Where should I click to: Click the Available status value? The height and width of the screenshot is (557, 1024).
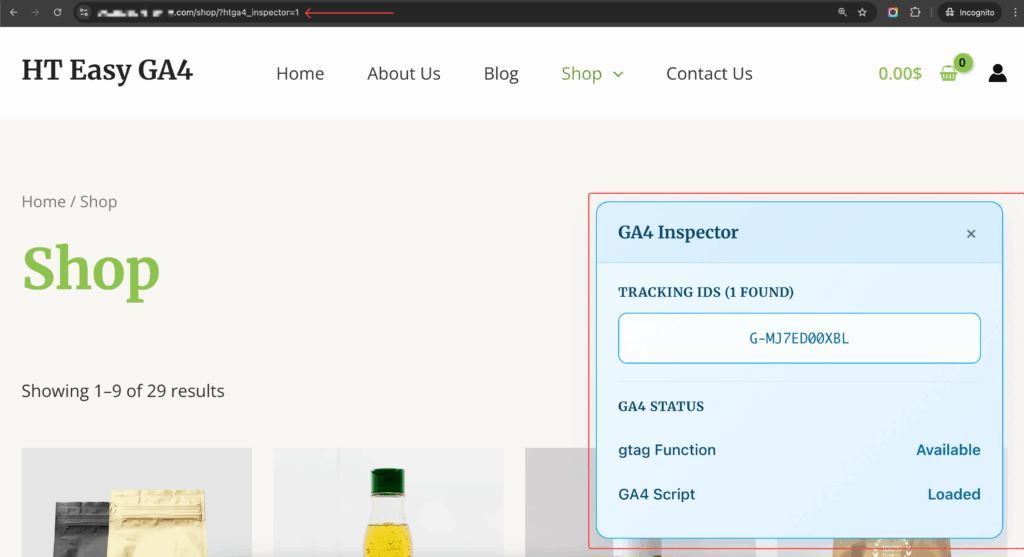coord(948,450)
